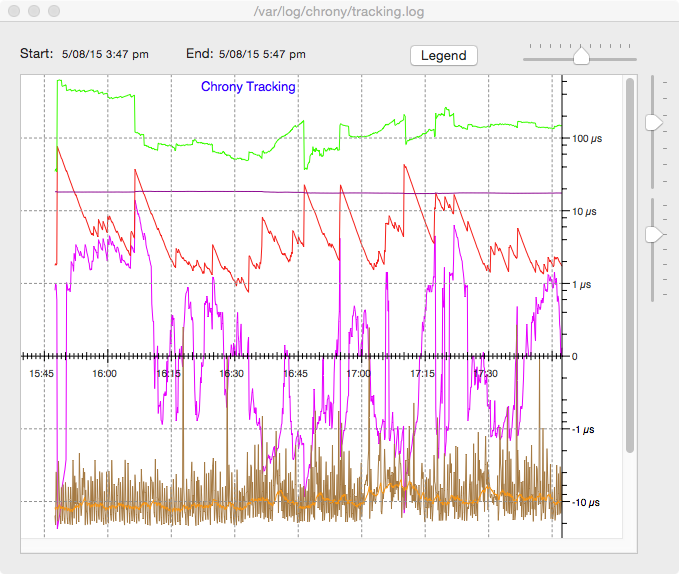Screen dimensions: 679x574
Task: Click the 1 µs axis label
Action: [x=582, y=285]
